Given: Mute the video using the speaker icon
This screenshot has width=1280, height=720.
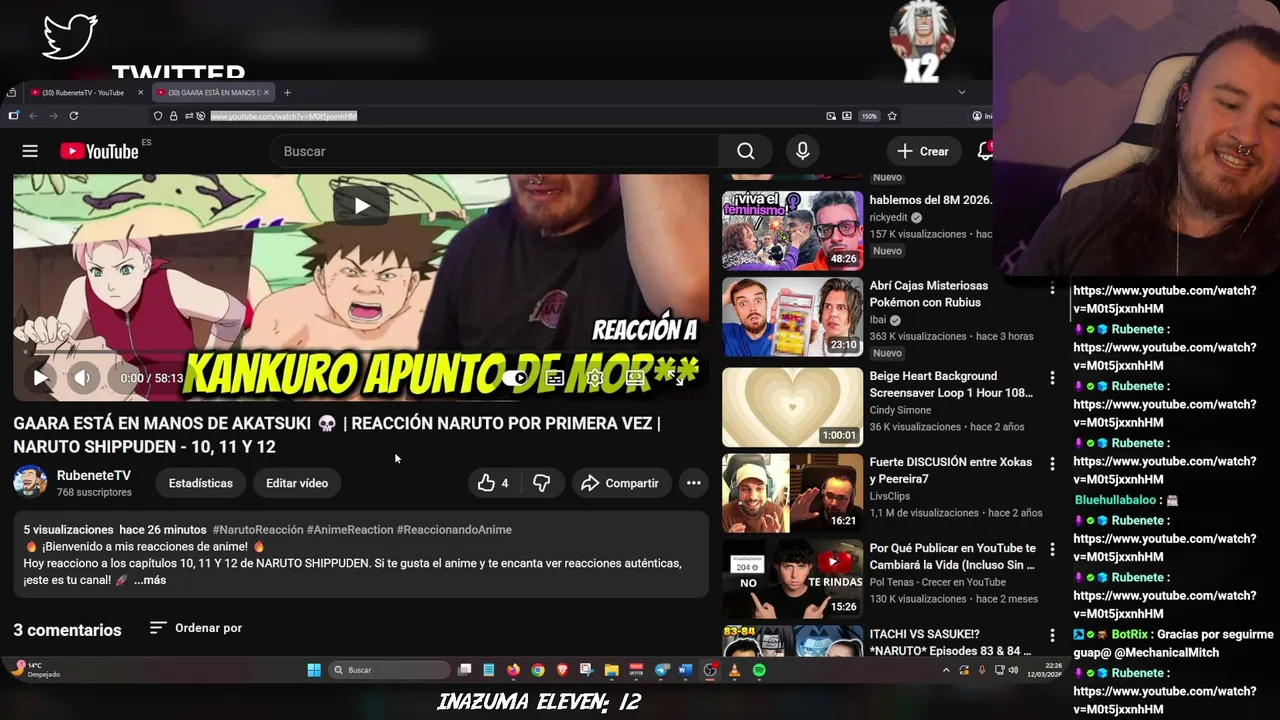Looking at the screenshot, I should pyautogui.click(x=83, y=378).
